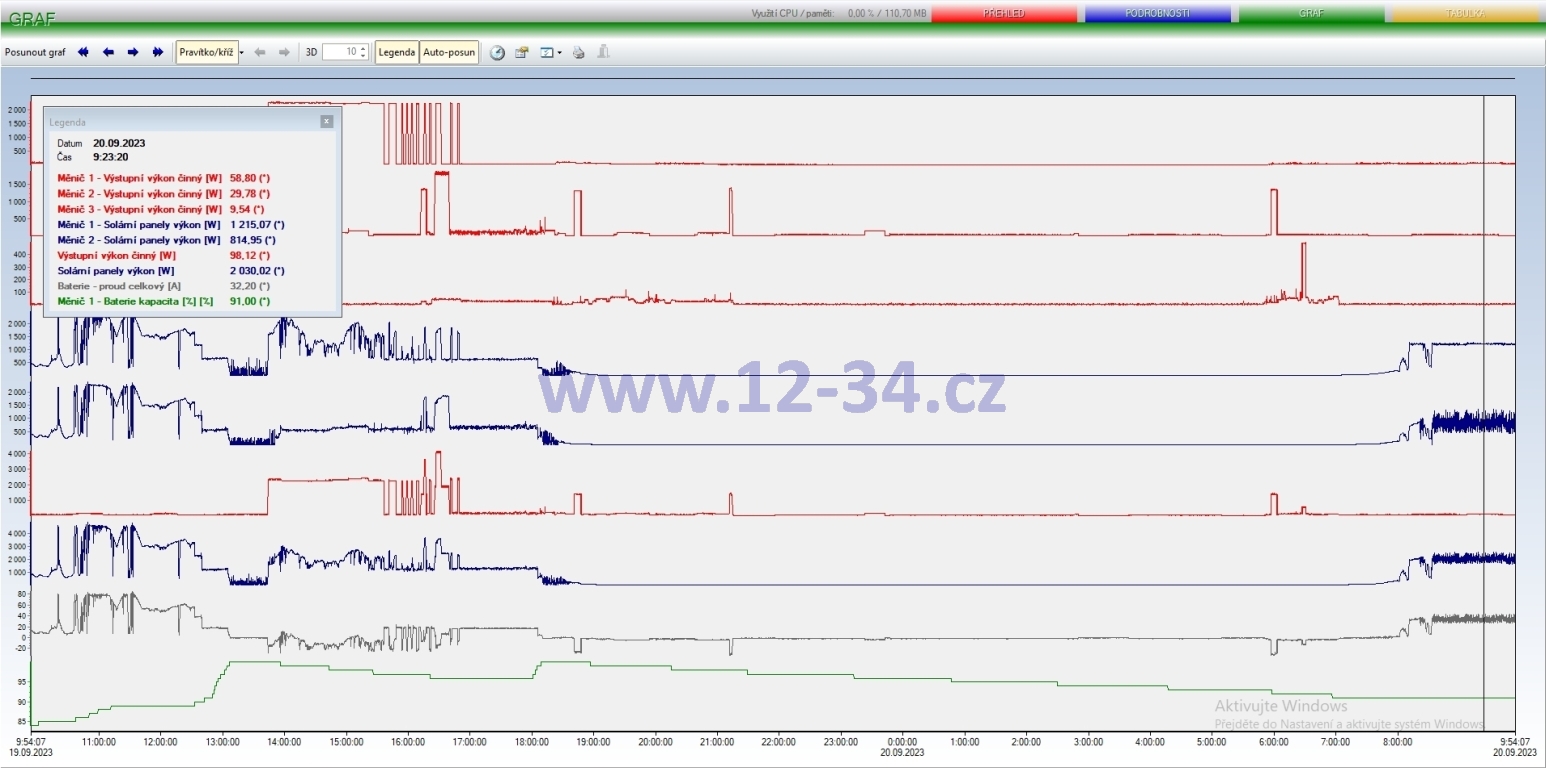Viewport: 1546px width, 768px height.
Task: Click the greyed building icon at toolbar end
Action: 603,52
